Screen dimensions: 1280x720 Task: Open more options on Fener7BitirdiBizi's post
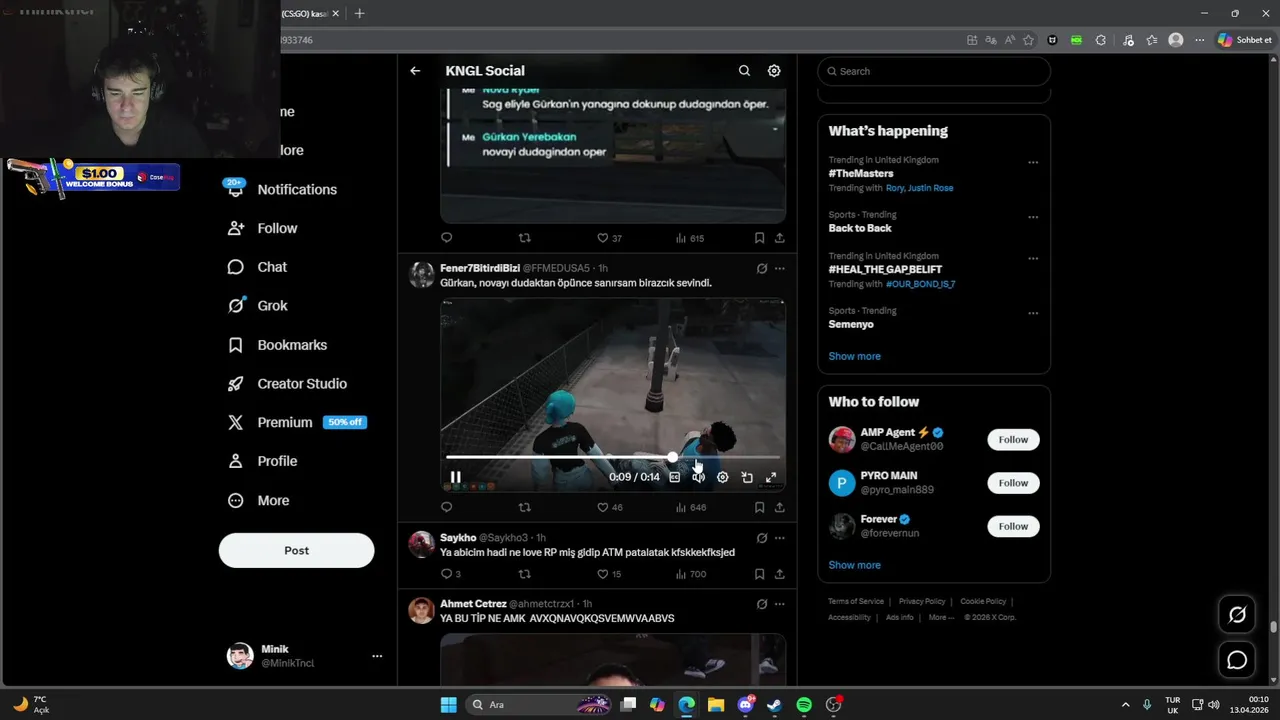780,268
